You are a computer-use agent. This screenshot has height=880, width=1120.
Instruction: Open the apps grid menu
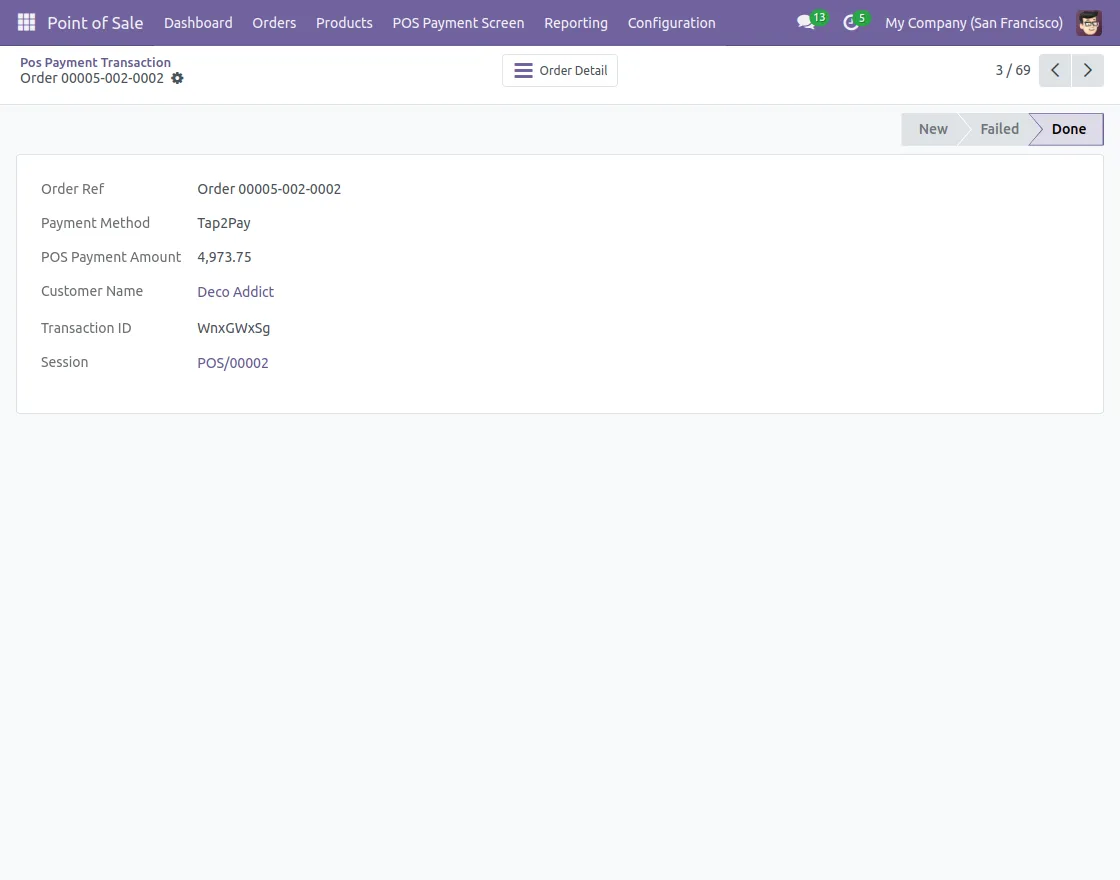click(x=26, y=22)
